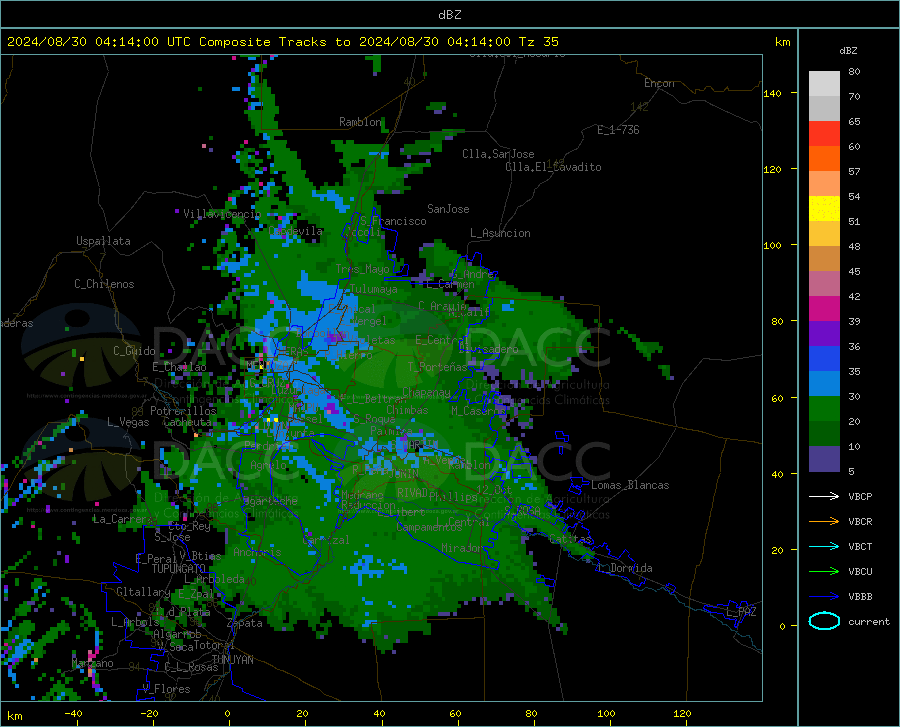Click the green VBCU arrow in legend
900x727 pixels.
(x=824, y=572)
